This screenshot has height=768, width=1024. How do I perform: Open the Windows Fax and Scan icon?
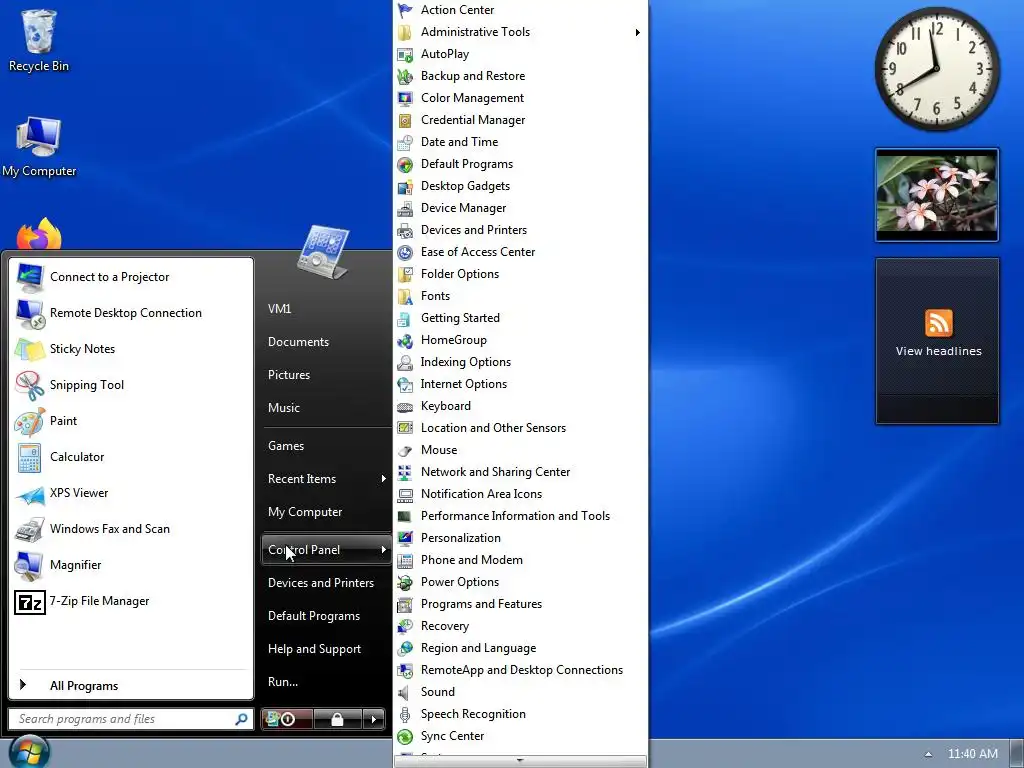(29, 530)
